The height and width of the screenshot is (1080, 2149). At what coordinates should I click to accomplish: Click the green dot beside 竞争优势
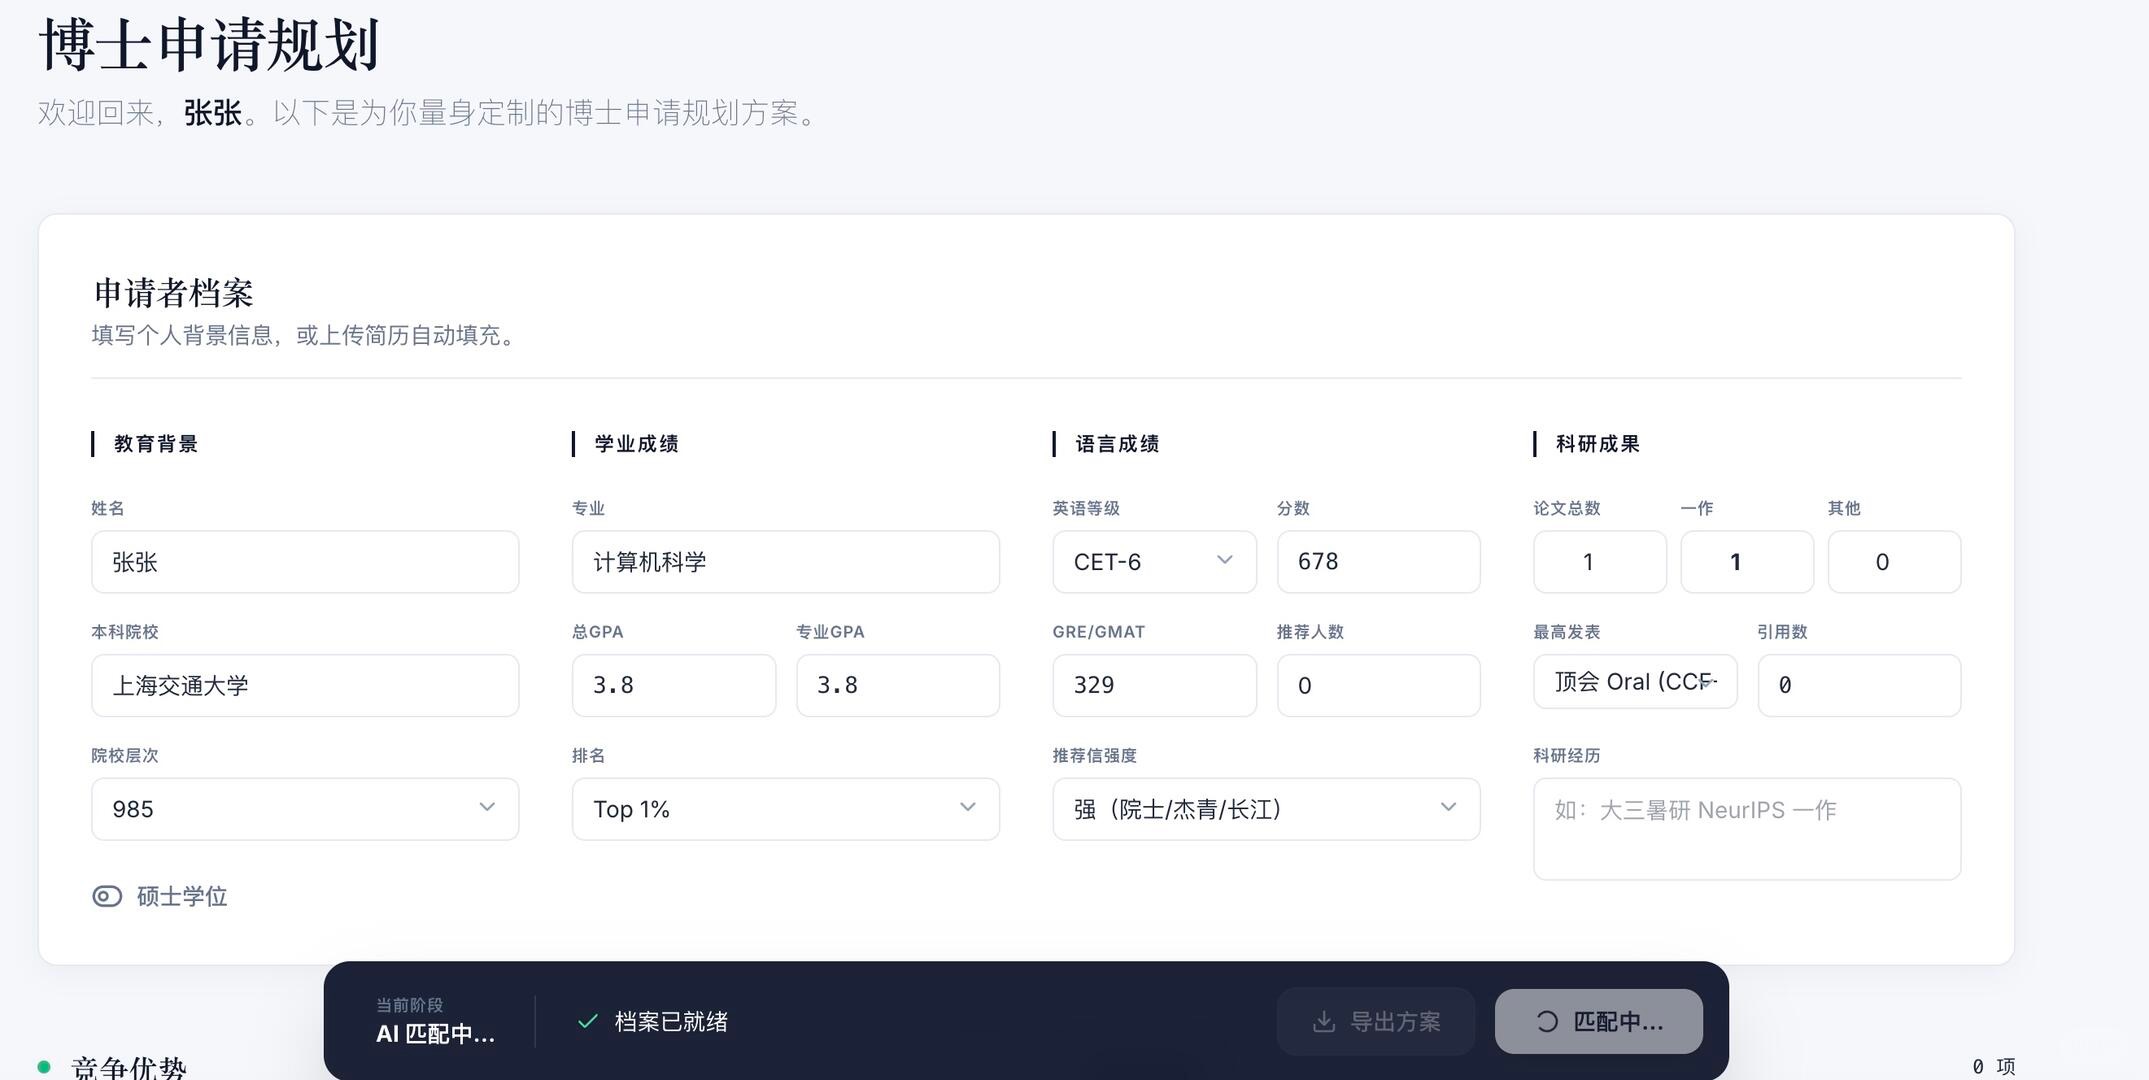point(44,1067)
